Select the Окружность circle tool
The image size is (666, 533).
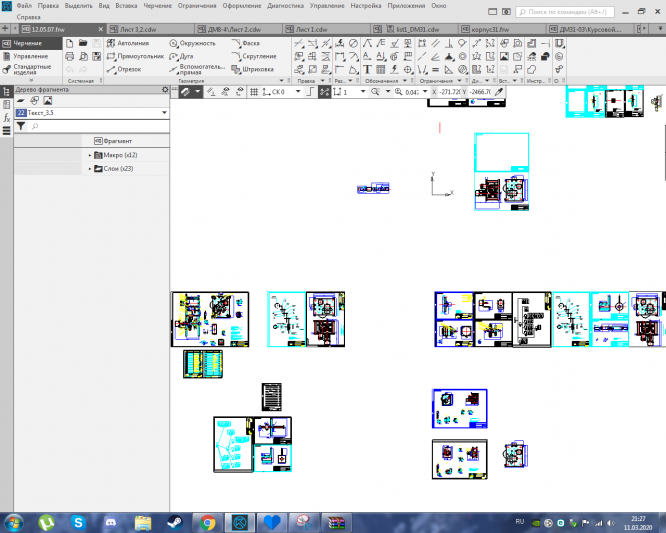(x=192, y=43)
